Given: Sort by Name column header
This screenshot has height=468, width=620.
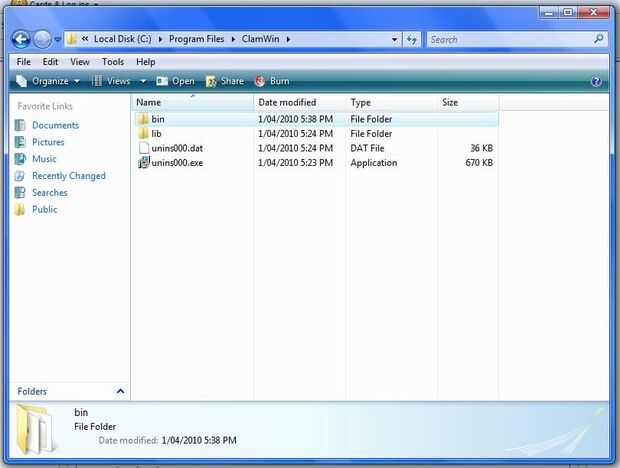Looking at the screenshot, I should 192,102.
